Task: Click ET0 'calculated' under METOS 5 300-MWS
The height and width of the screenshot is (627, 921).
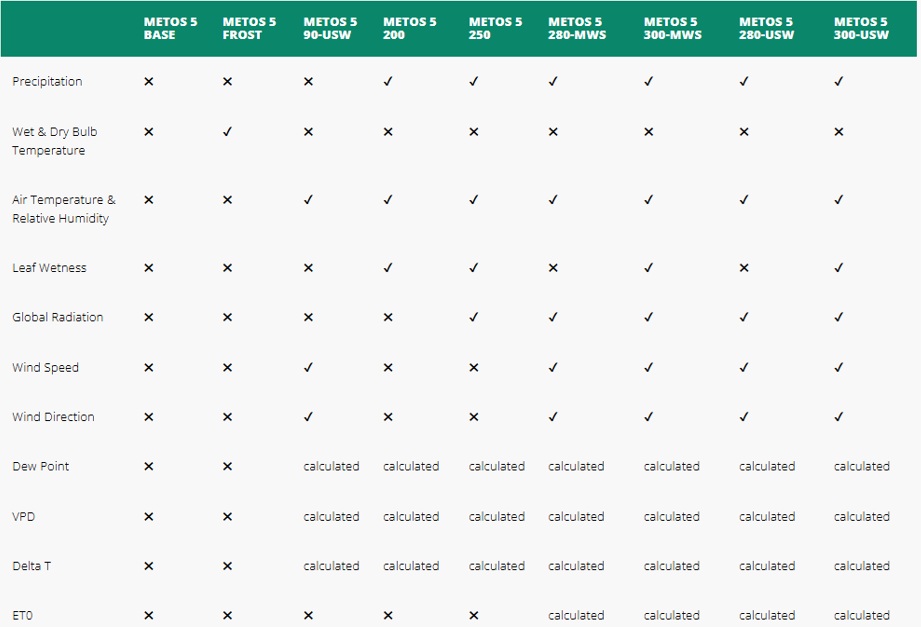Action: coord(672,615)
